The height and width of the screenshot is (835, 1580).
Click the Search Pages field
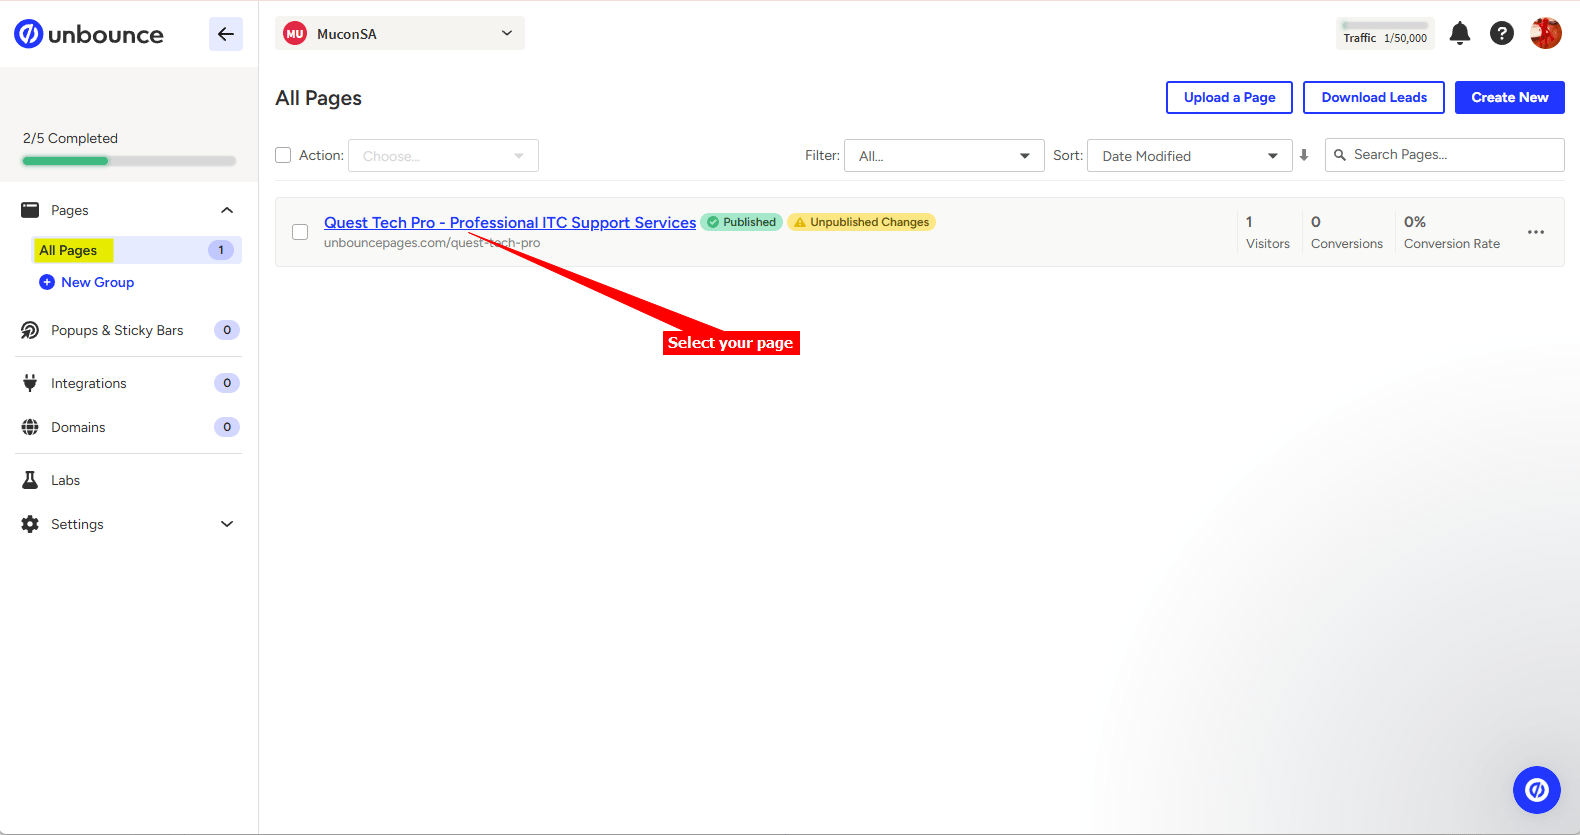coord(1445,155)
